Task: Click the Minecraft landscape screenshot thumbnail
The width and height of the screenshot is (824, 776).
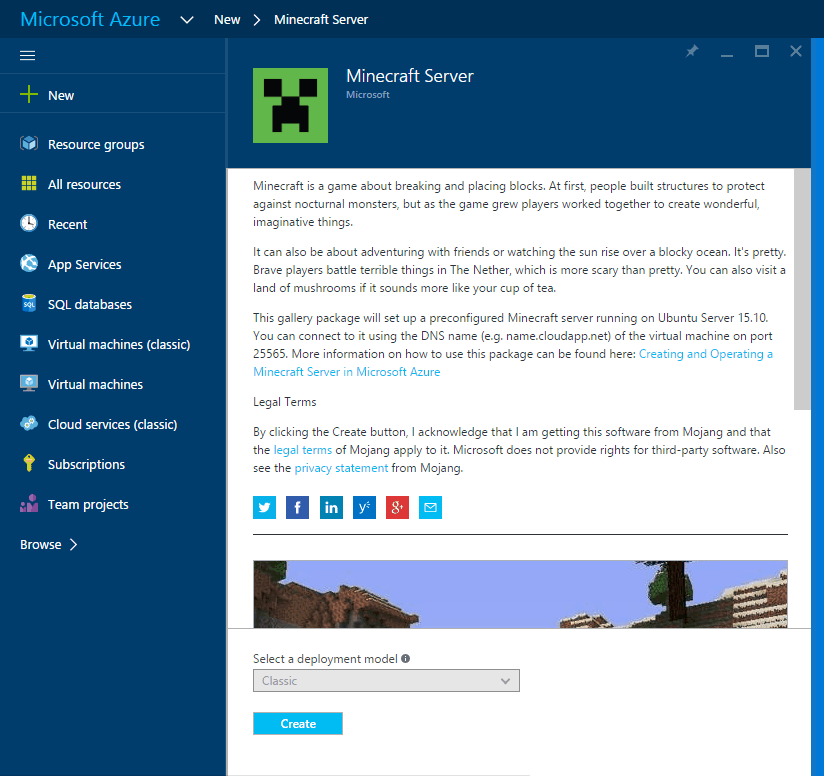Action: [520, 594]
